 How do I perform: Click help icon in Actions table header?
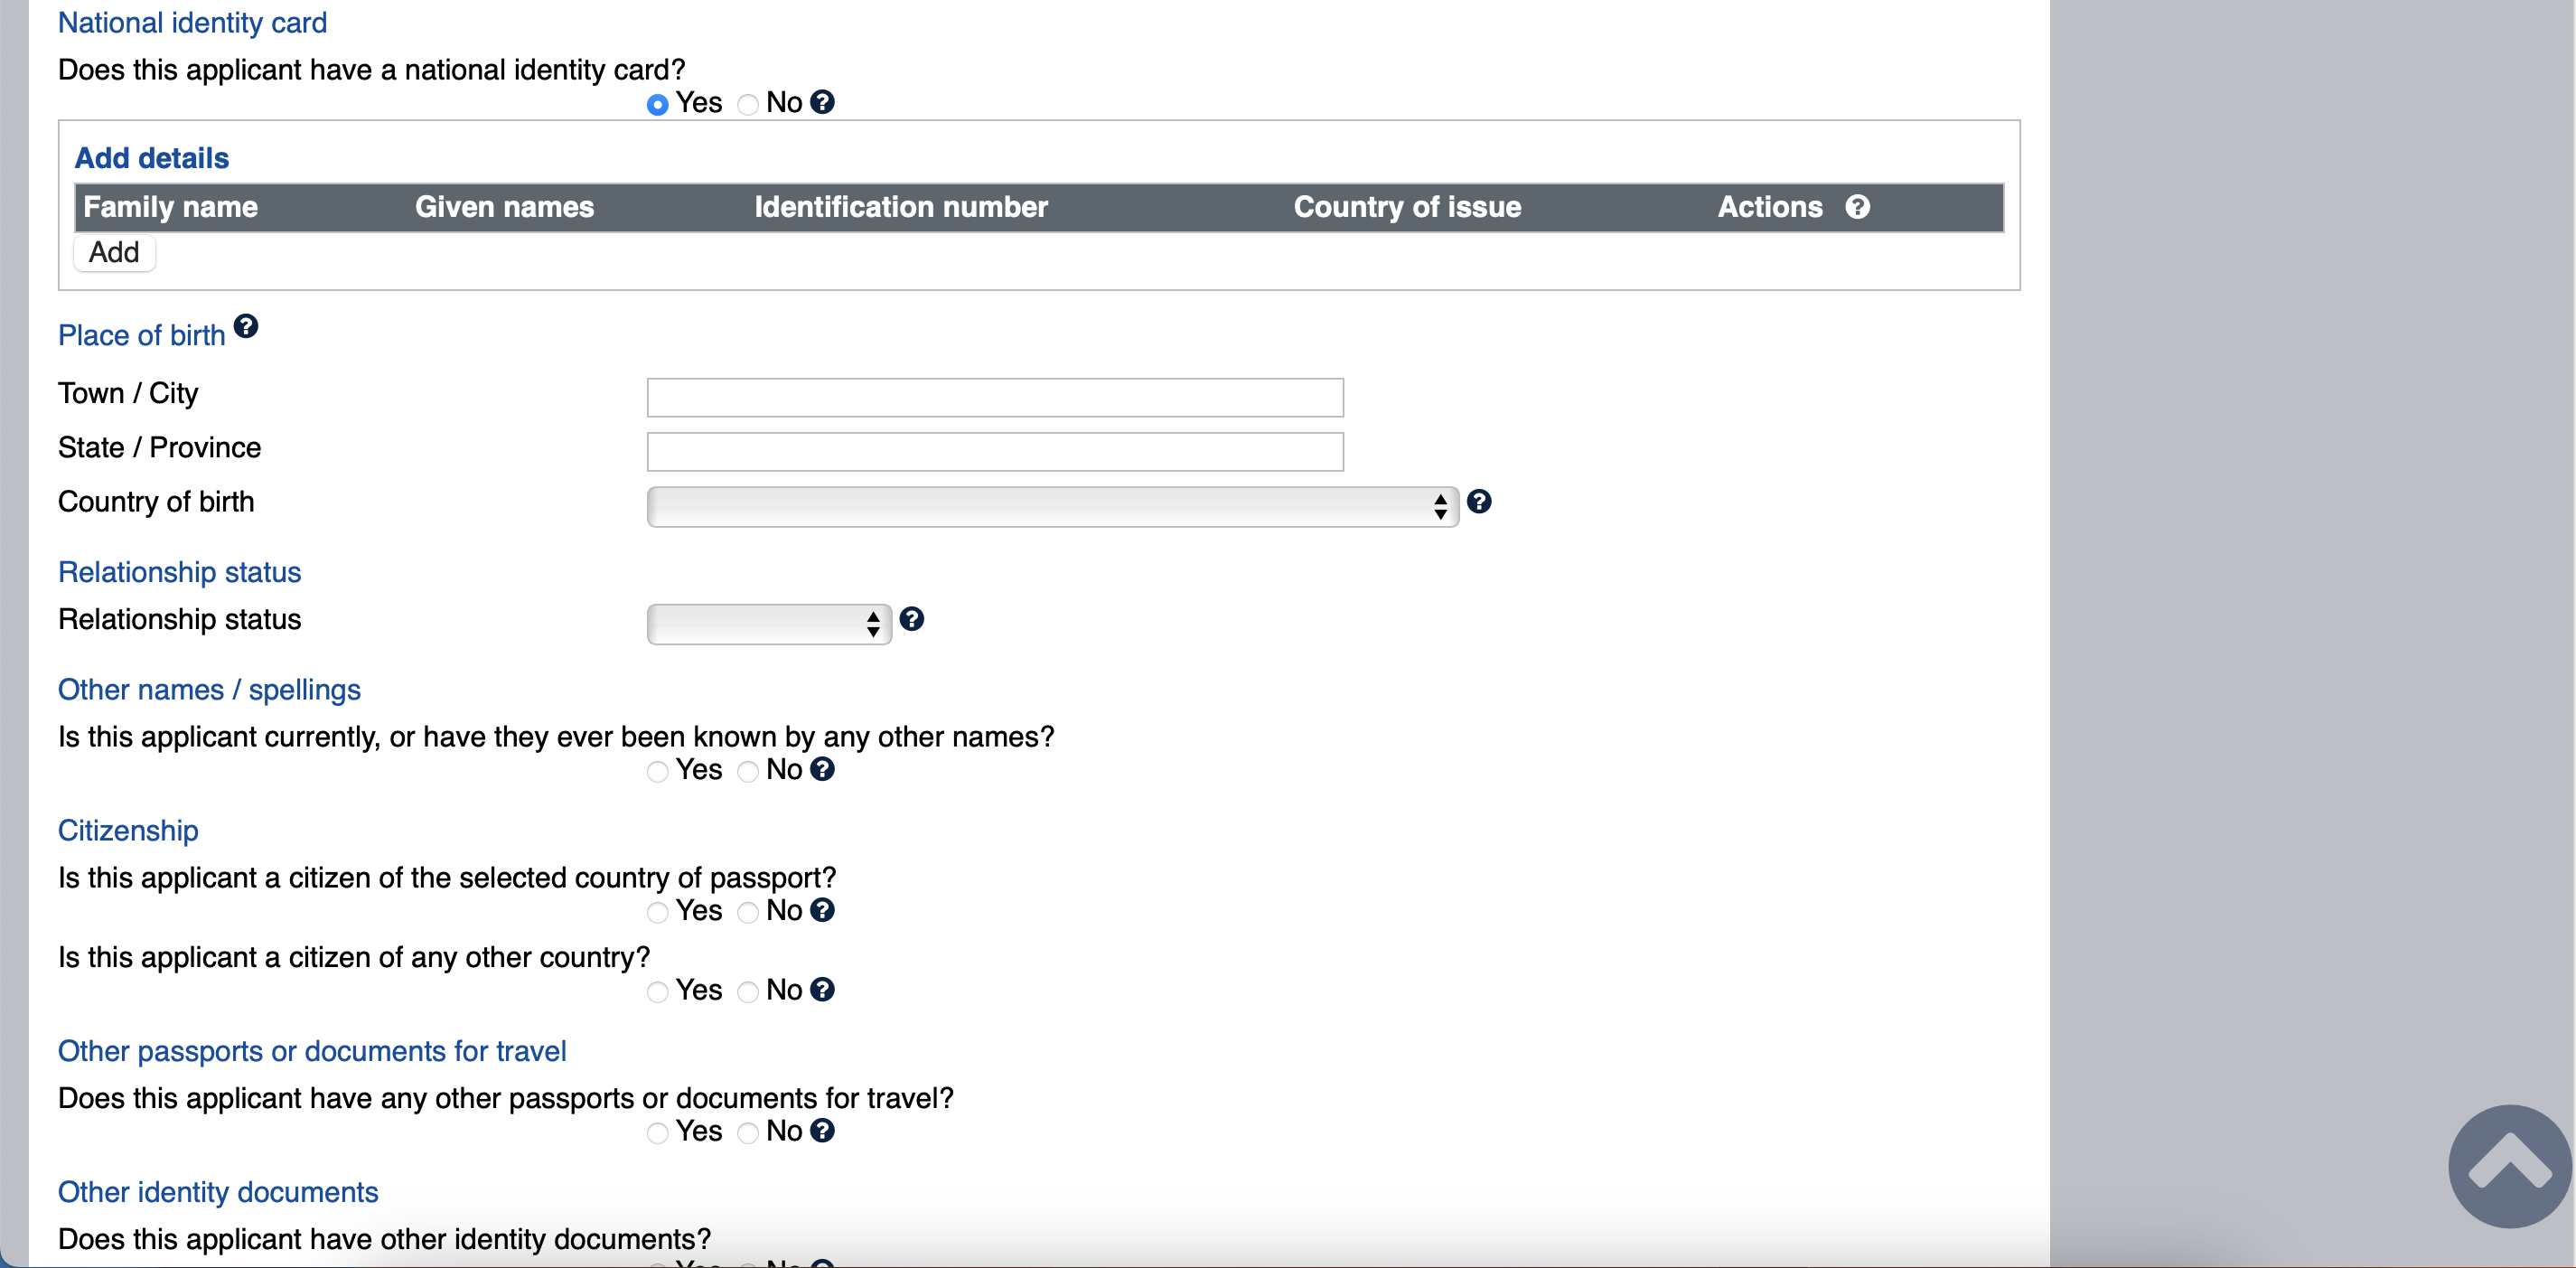click(1857, 207)
